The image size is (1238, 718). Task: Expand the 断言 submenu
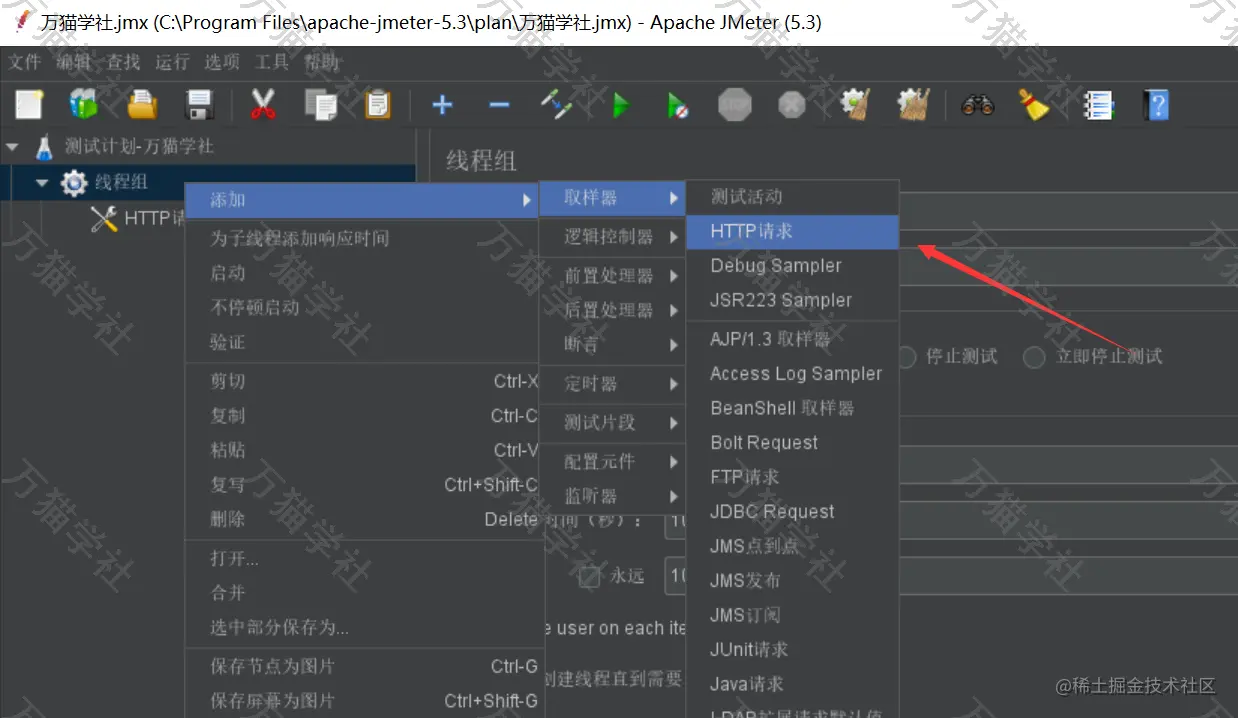612,344
